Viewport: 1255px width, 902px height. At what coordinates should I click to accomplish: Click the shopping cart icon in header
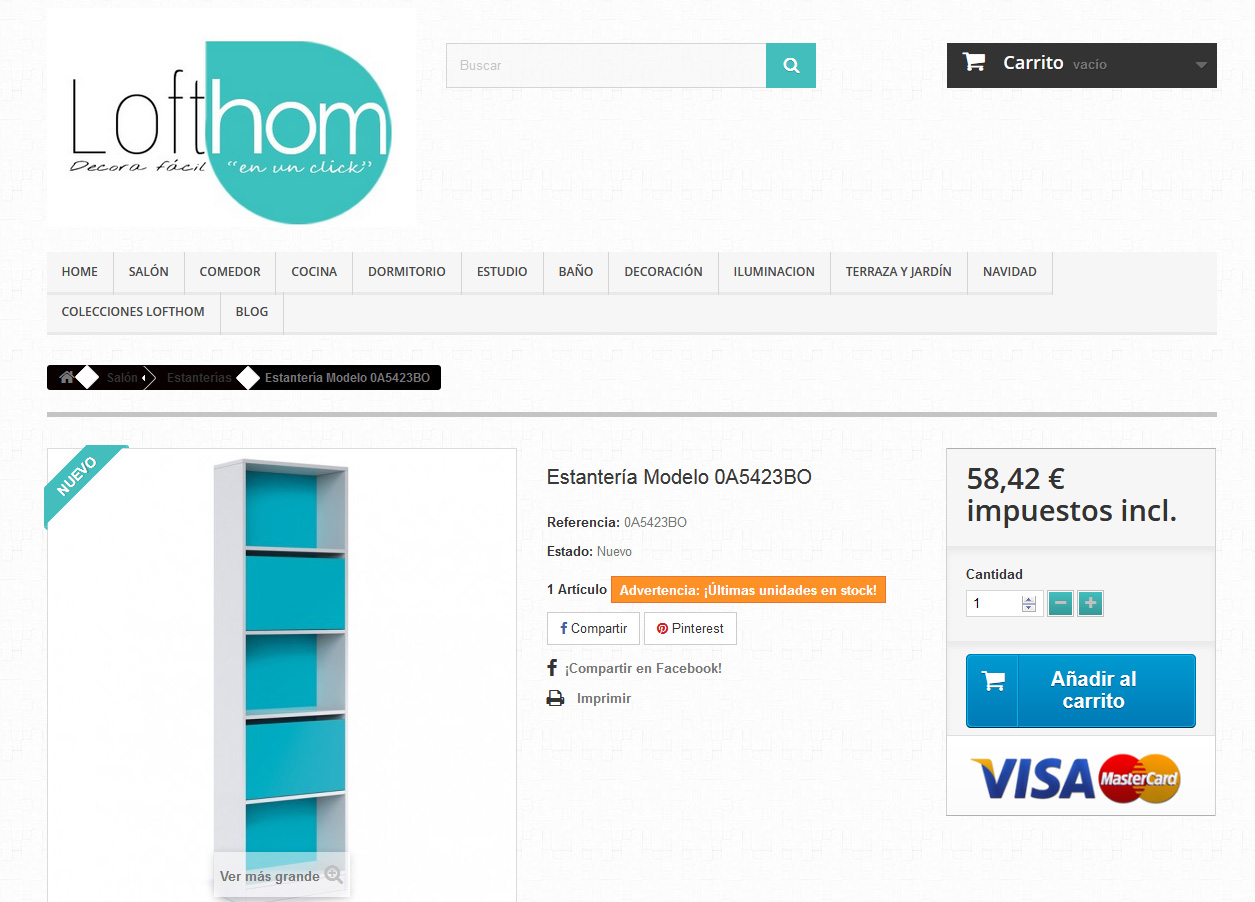[x=973, y=62]
